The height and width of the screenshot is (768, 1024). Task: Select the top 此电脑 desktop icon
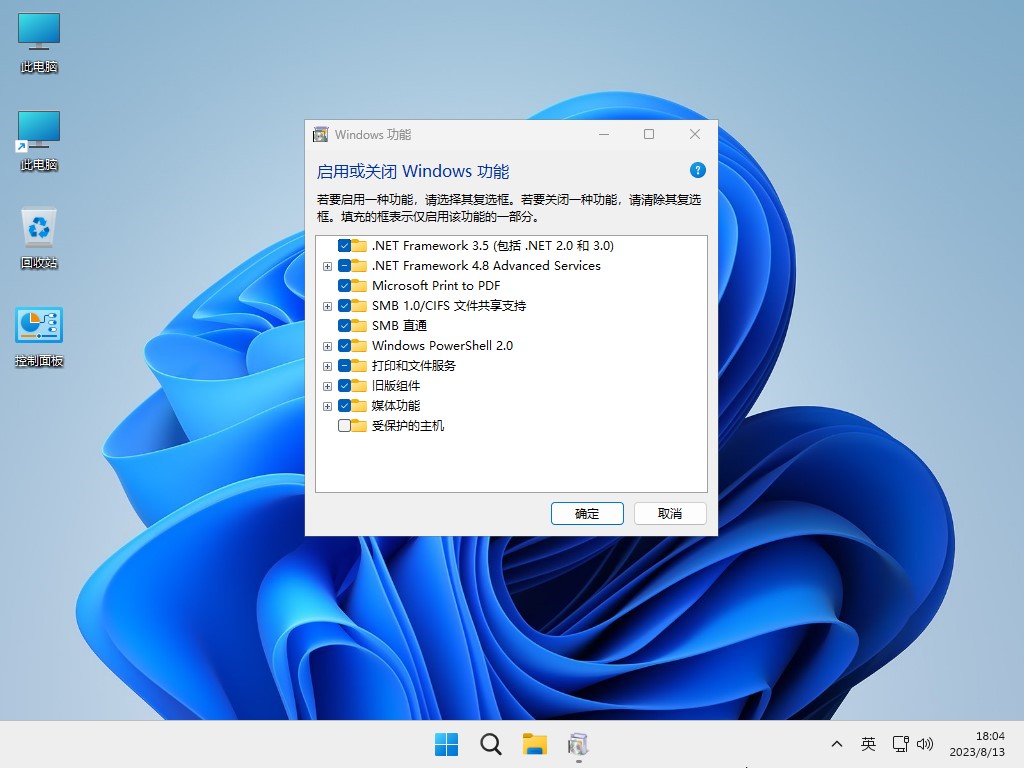pos(39,42)
